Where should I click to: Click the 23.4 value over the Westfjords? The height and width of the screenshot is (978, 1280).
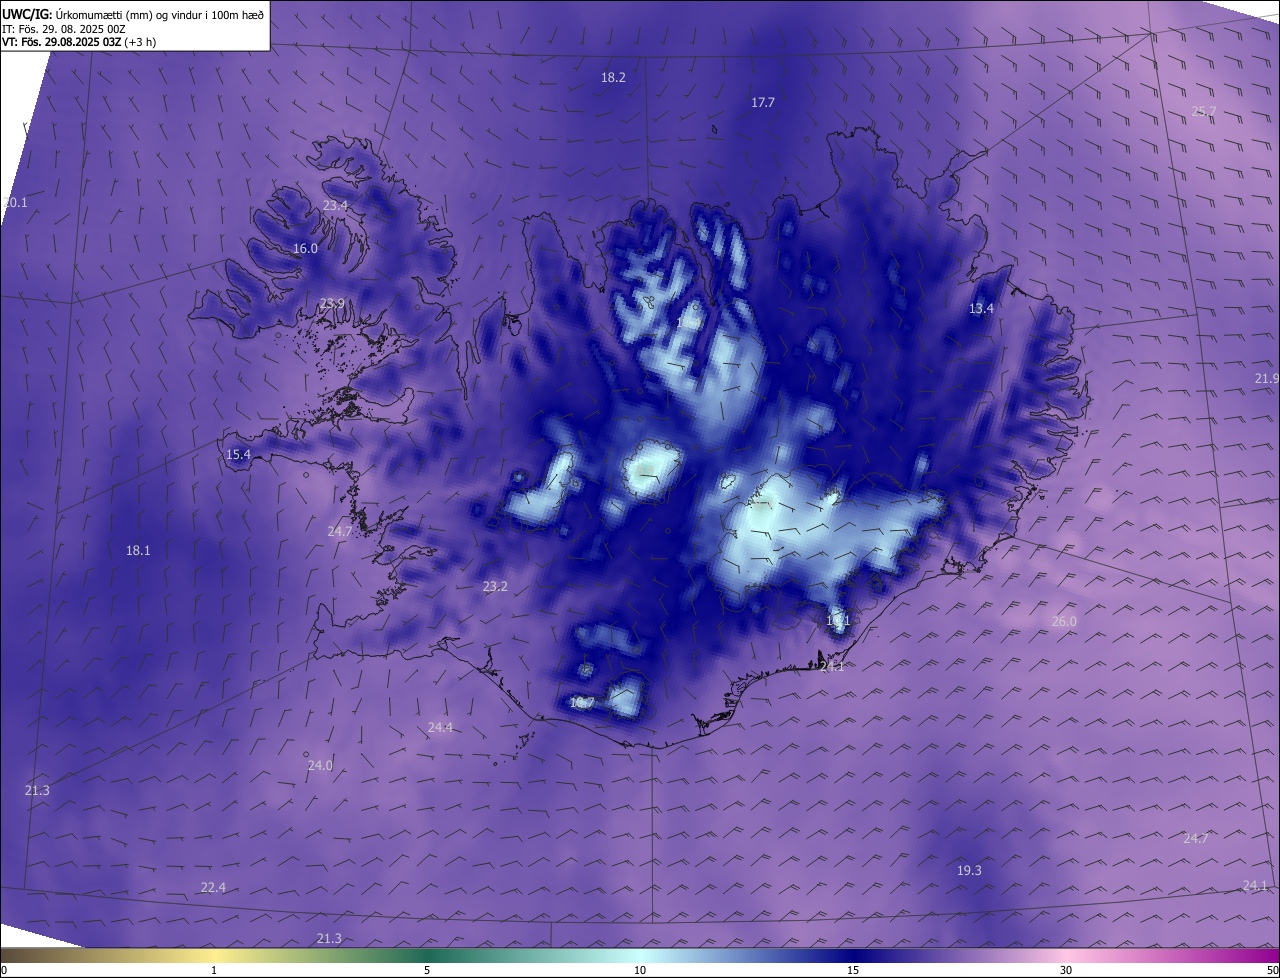335,205
